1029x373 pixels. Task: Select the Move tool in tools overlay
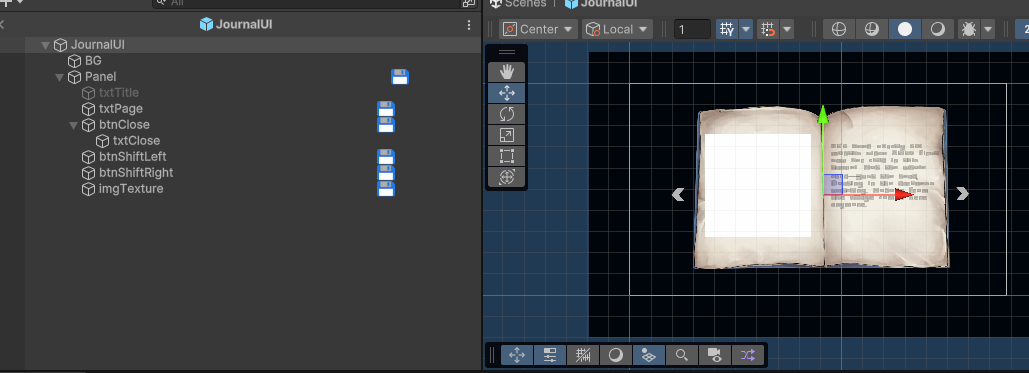[507, 93]
